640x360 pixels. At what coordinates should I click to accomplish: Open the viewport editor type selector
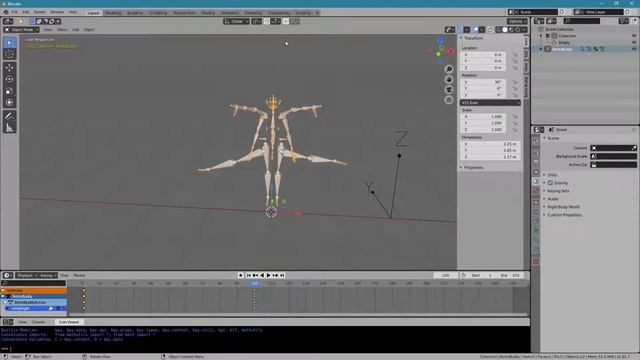tap(8, 21)
